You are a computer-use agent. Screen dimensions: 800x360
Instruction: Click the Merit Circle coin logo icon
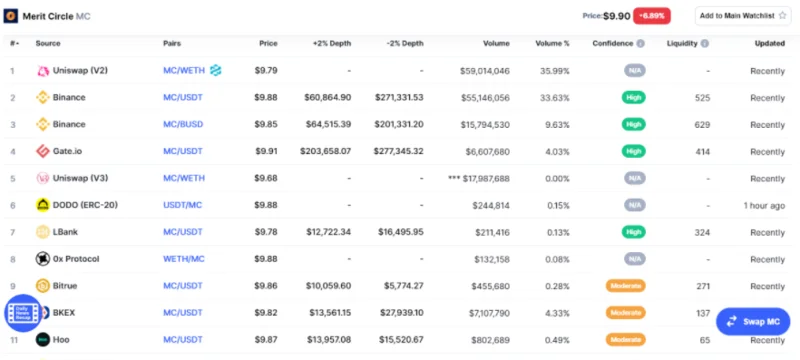click(11, 16)
